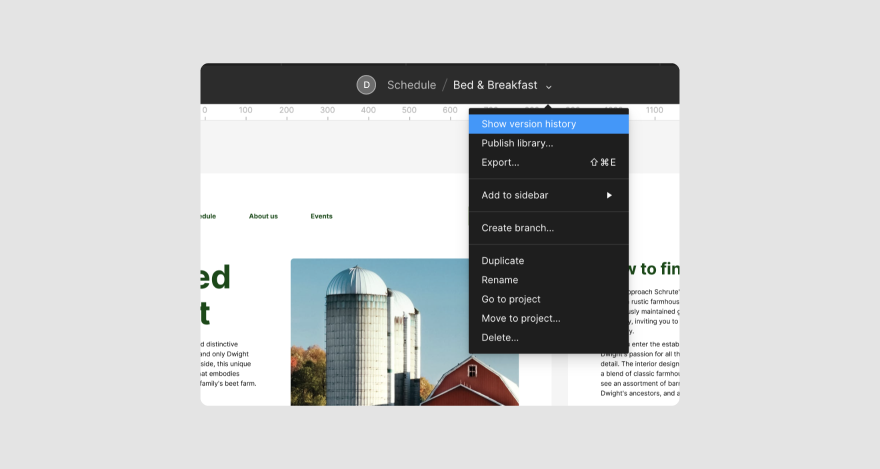Open the file name dropdown chevron
The image size is (880, 469).
549,86
